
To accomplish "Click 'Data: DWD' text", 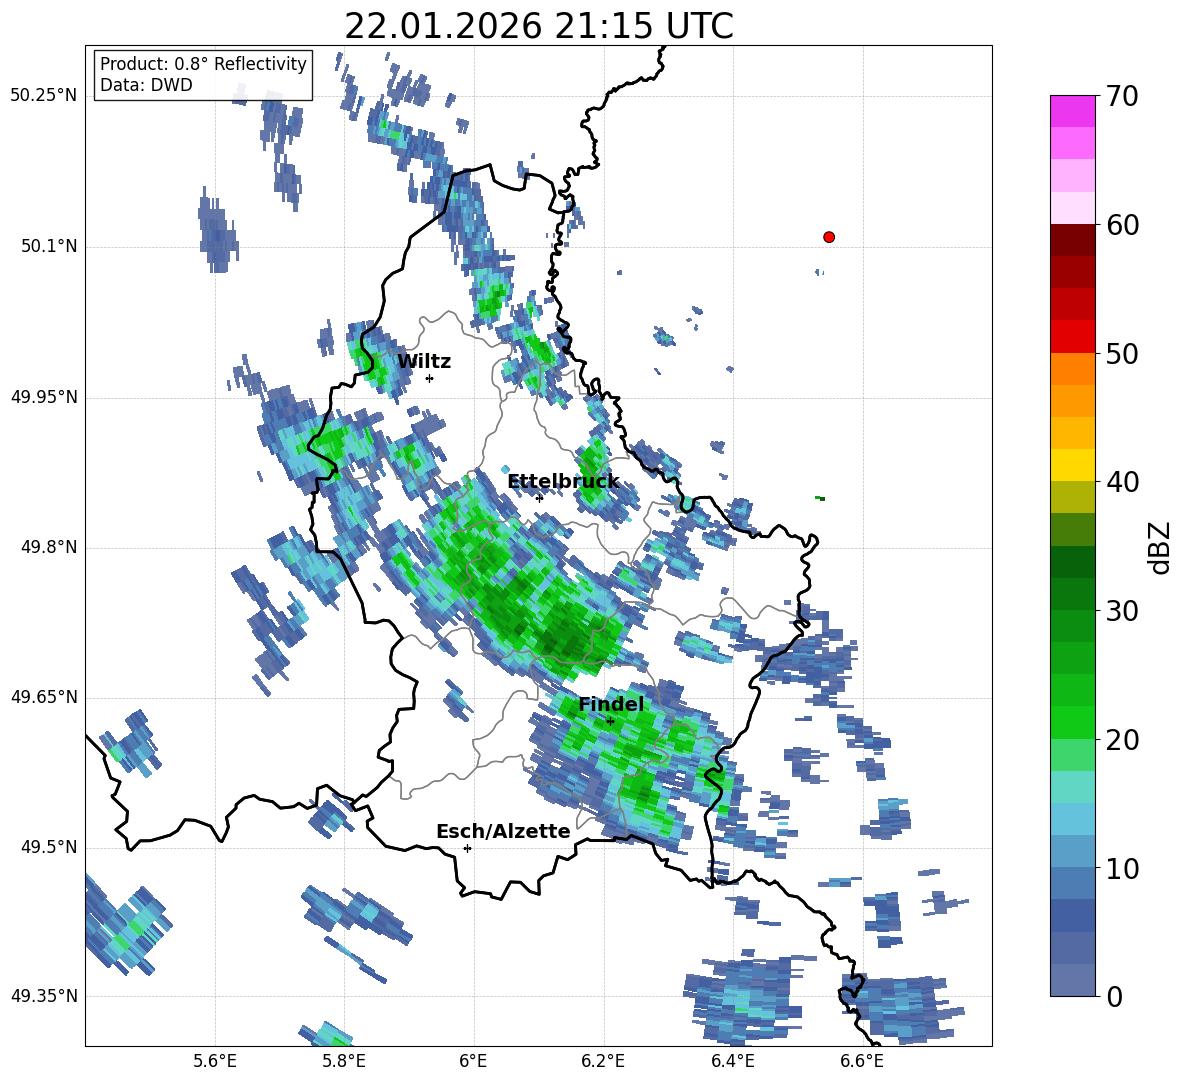I will [x=146, y=85].
